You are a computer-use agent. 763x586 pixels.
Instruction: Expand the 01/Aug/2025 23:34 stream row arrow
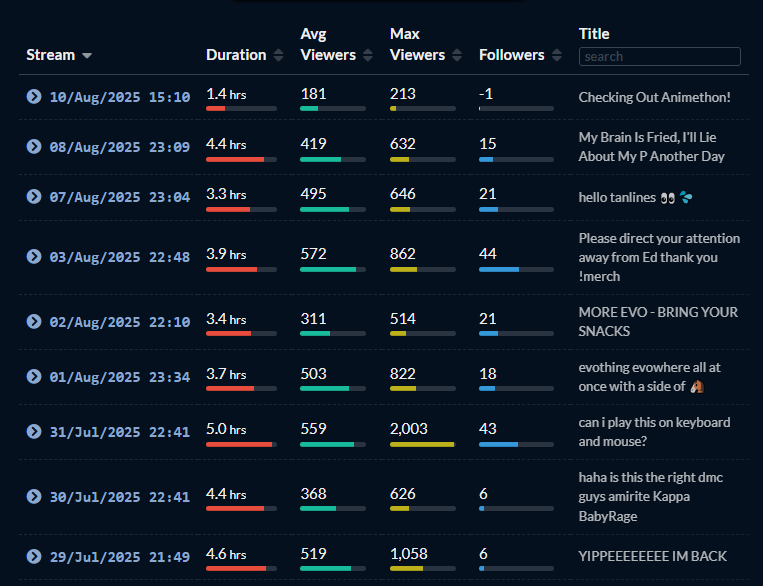pyautogui.click(x=34, y=376)
